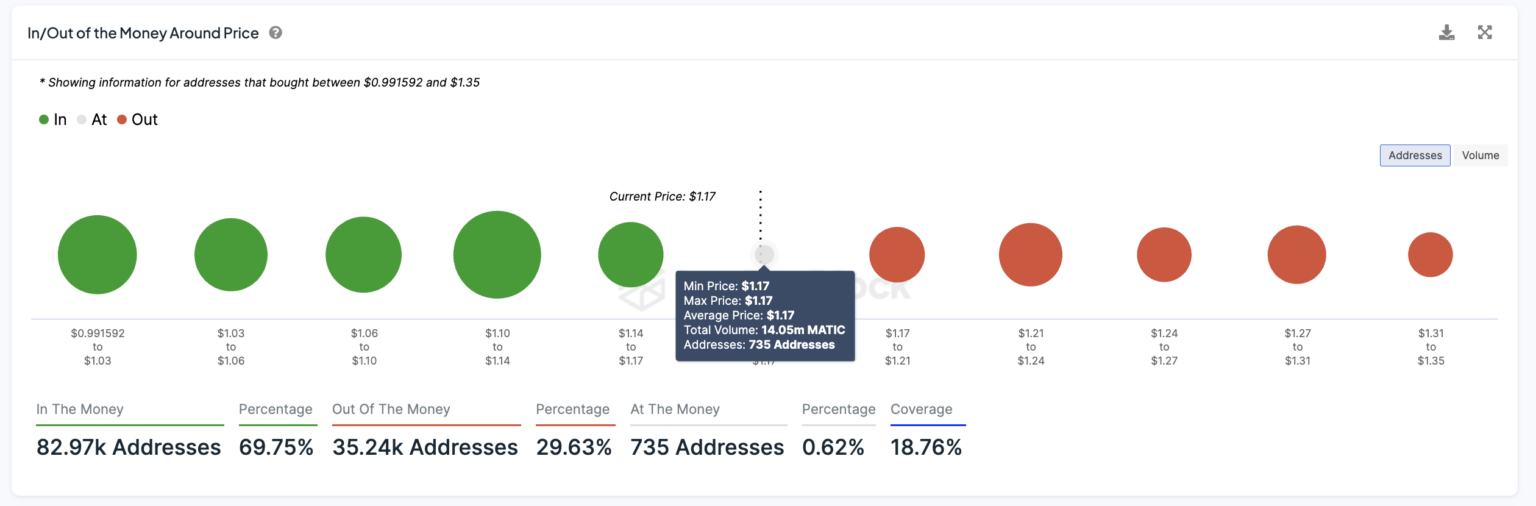
Task: Select the red $1.21 to $1.24 bubble
Action: [1030, 255]
